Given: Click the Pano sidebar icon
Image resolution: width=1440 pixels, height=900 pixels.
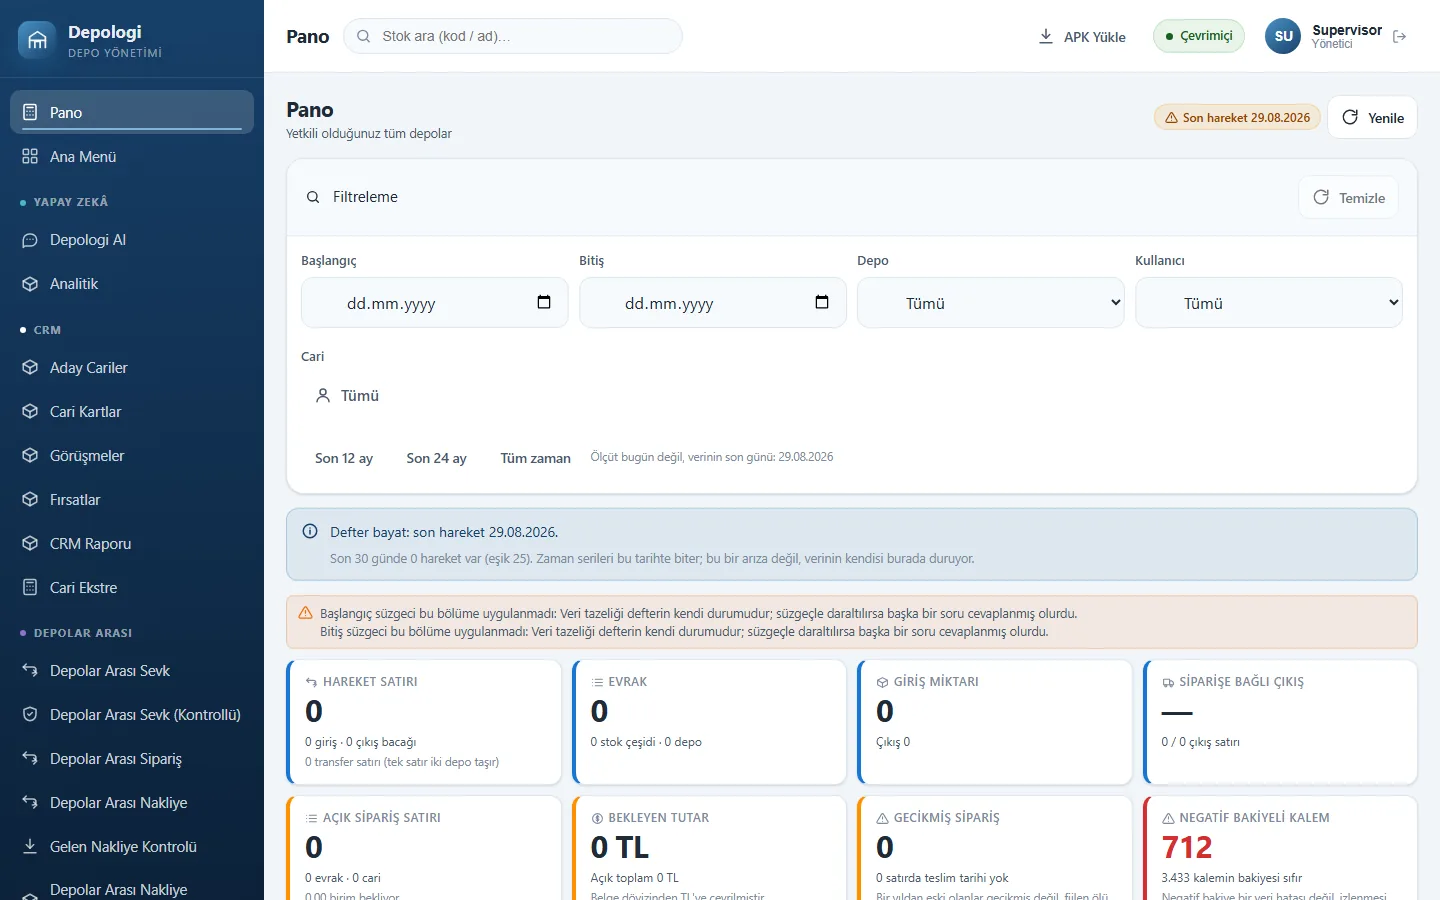Looking at the screenshot, I should coord(30,112).
